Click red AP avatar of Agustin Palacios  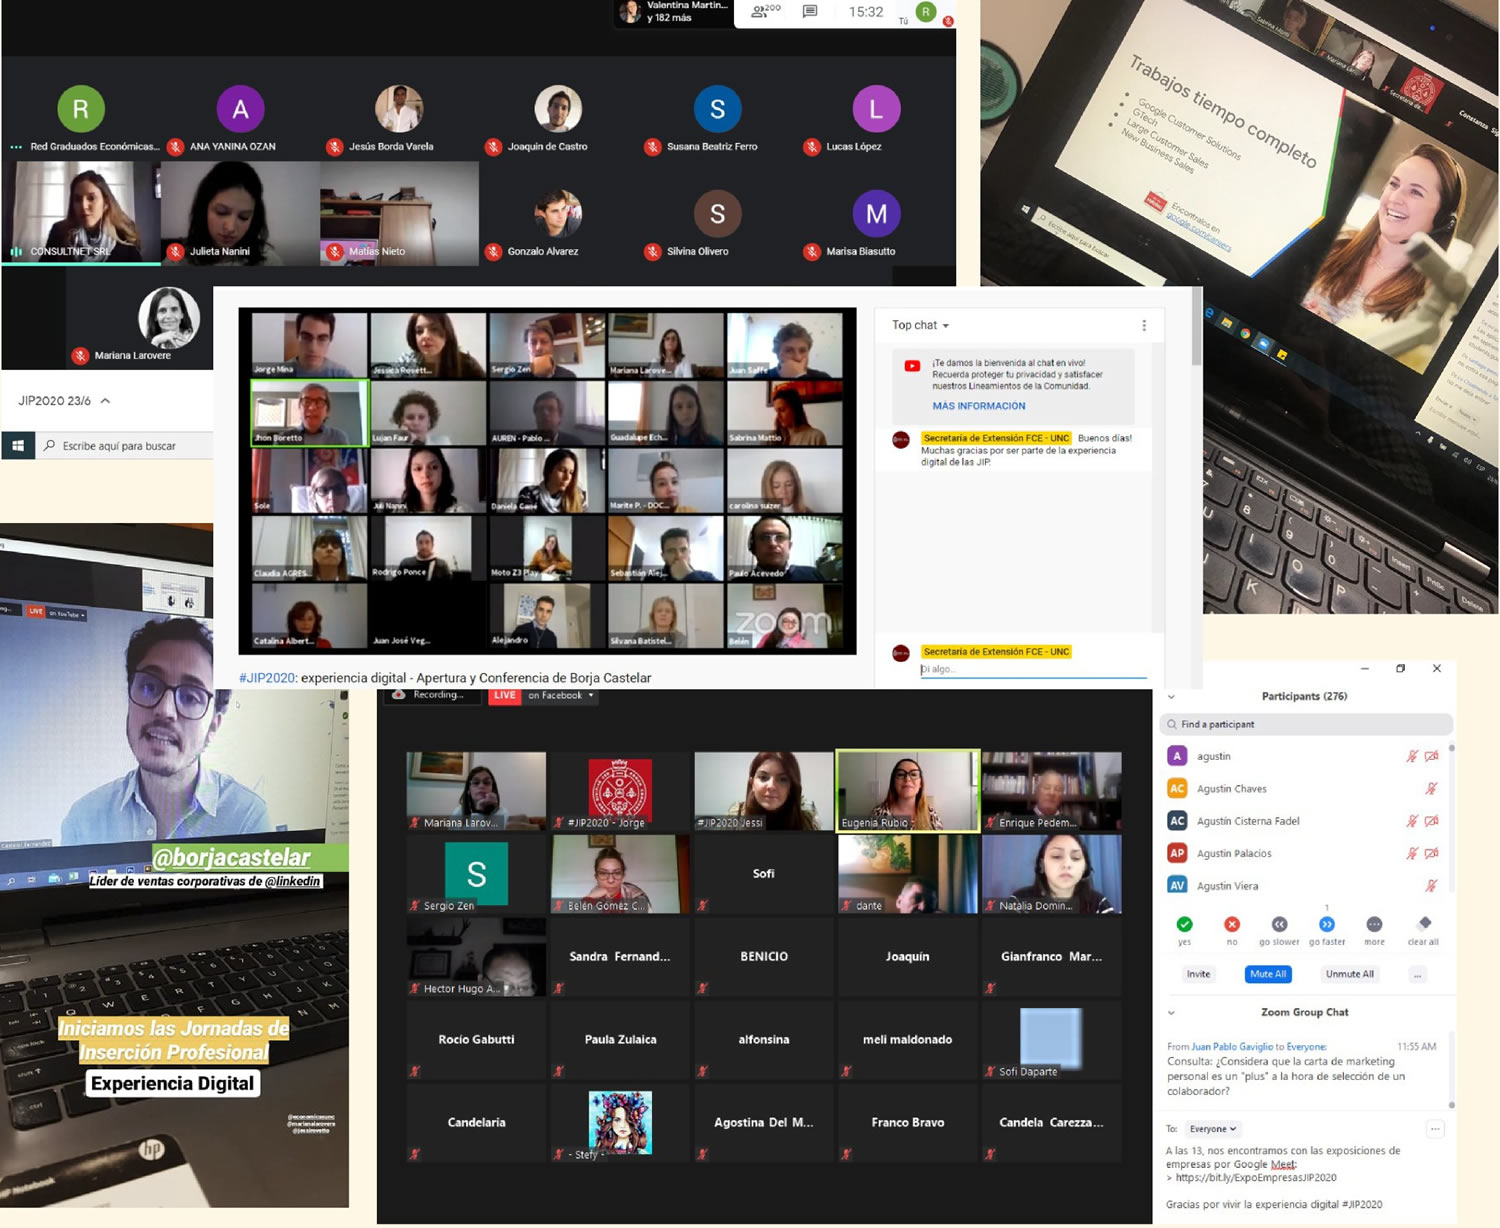tap(1177, 853)
